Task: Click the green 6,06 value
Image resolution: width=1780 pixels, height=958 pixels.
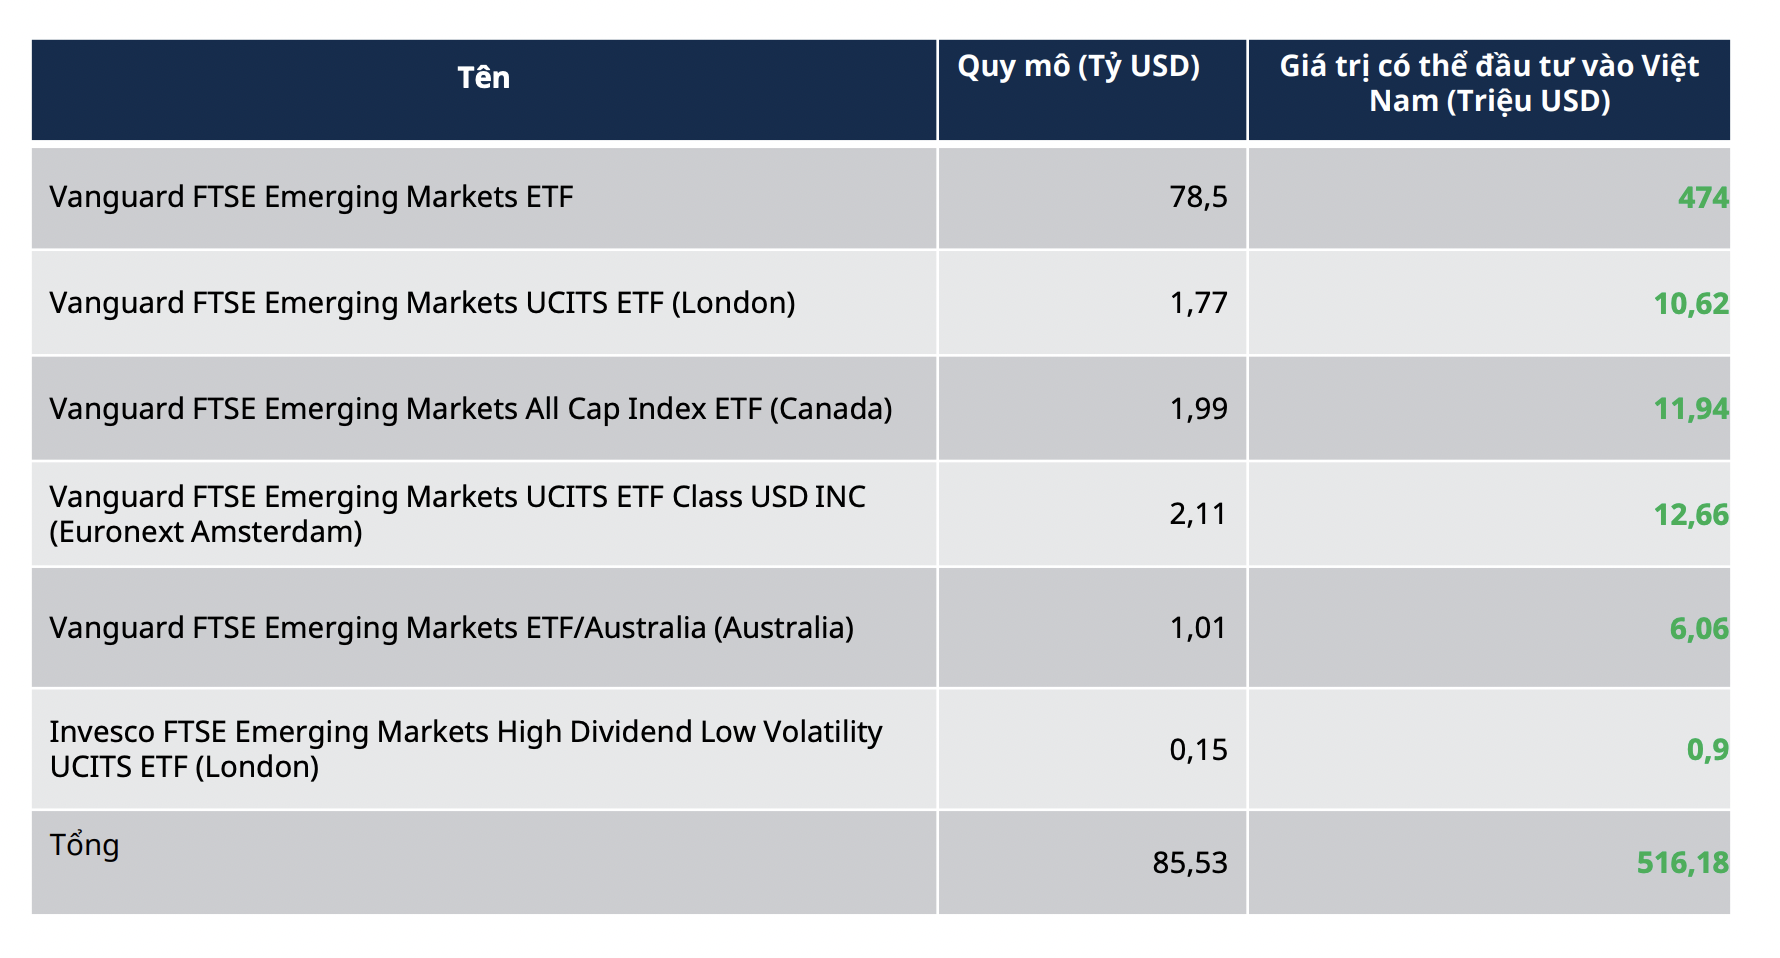Action: (x=1698, y=629)
